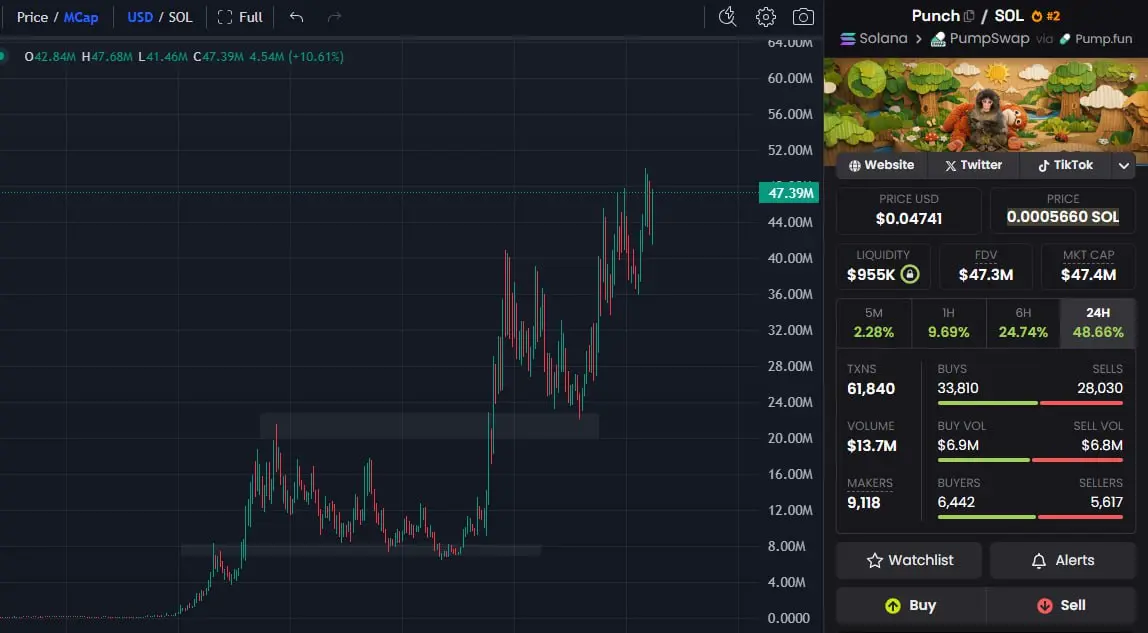Viewport: 1148px width, 633px height.
Task: Click the fullscreen brackets icon next to Full
Action: coord(225,17)
